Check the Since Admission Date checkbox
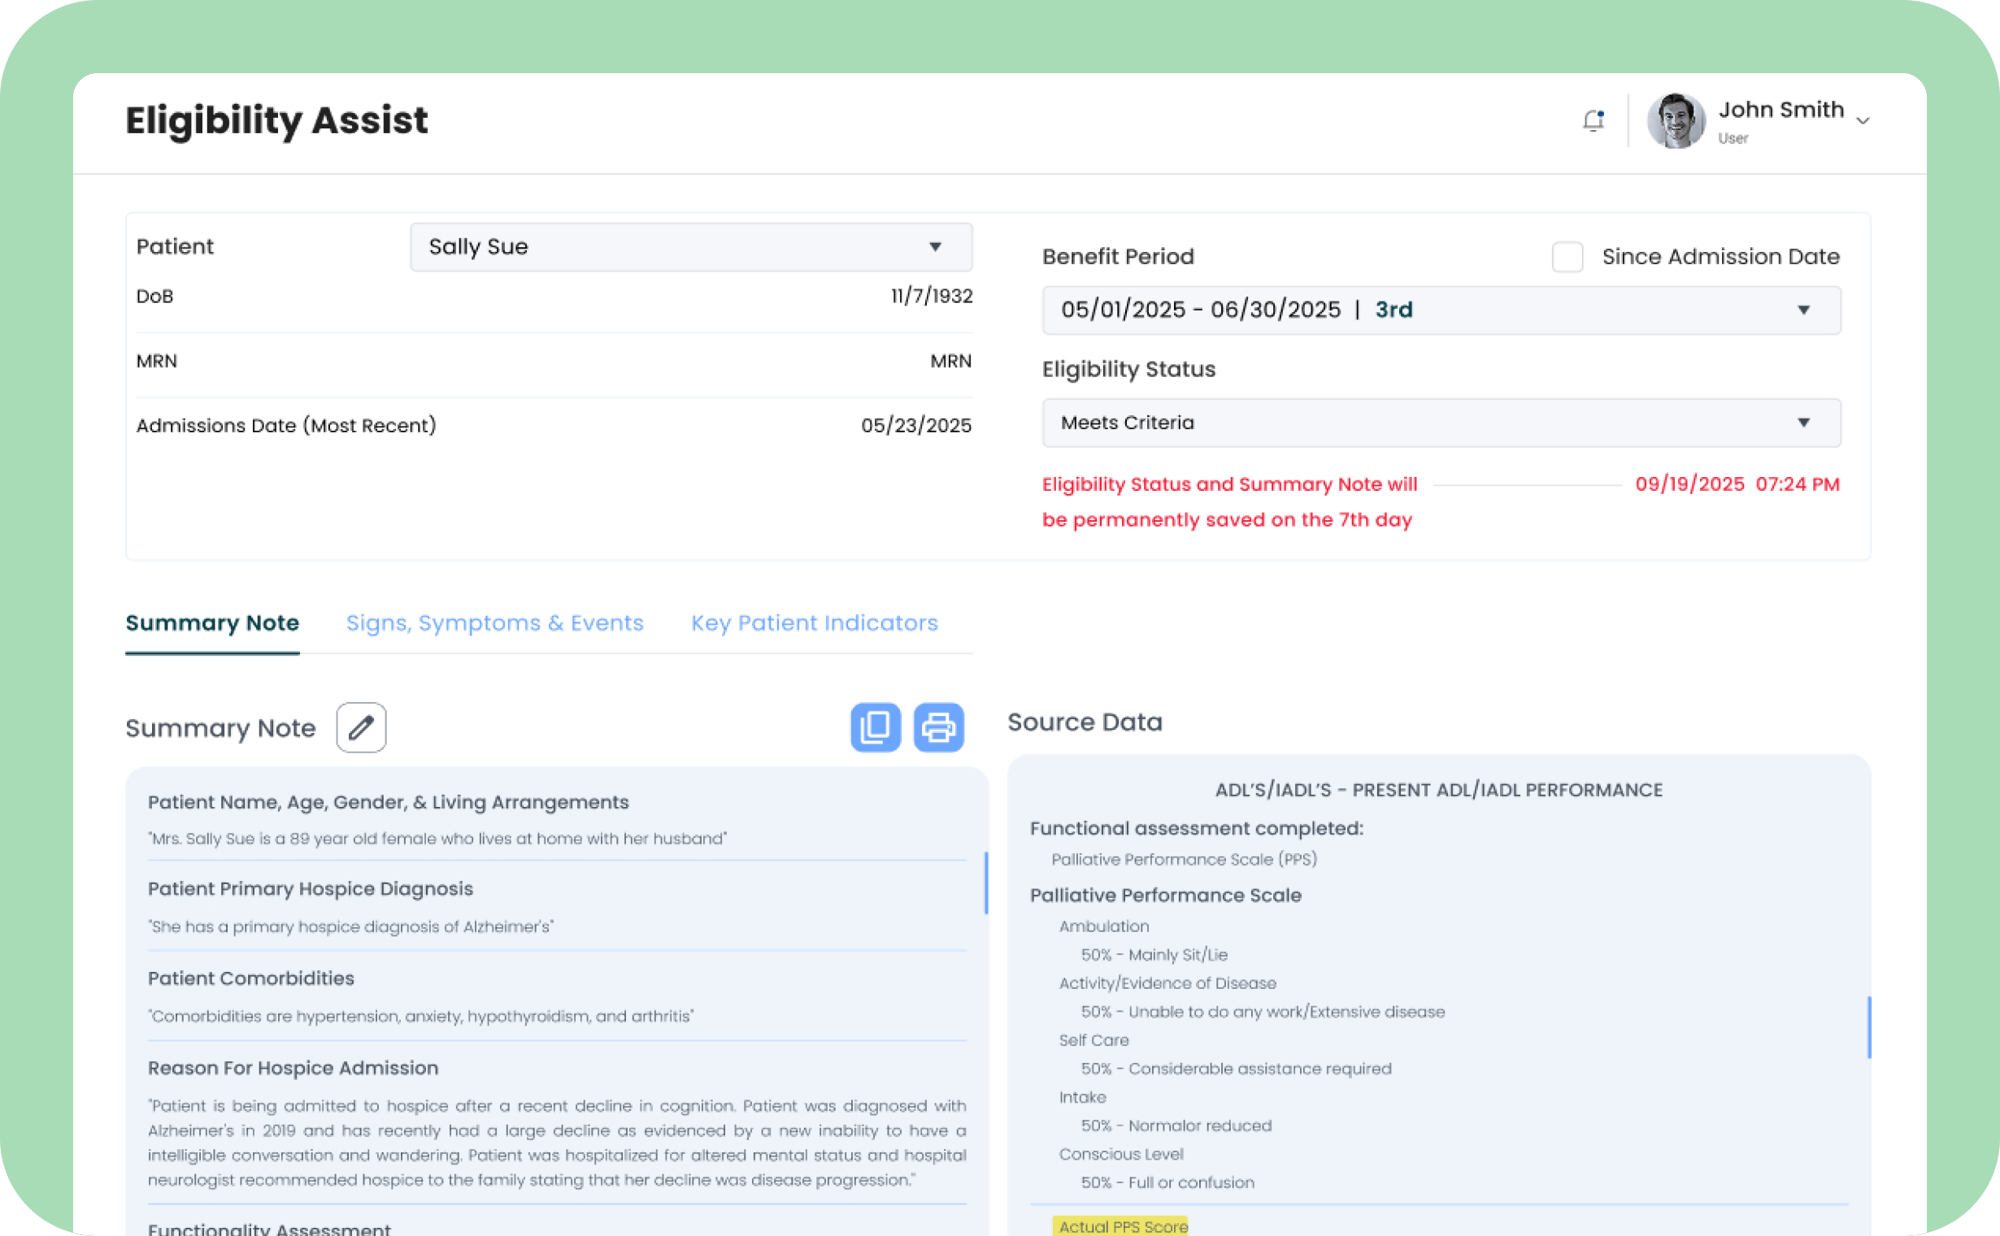The height and width of the screenshot is (1236, 2000). [1567, 257]
